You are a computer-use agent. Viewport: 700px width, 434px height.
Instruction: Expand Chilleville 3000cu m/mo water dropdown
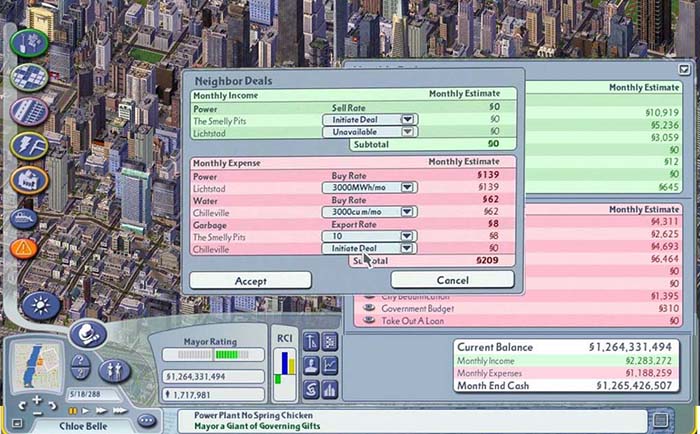[407, 212]
